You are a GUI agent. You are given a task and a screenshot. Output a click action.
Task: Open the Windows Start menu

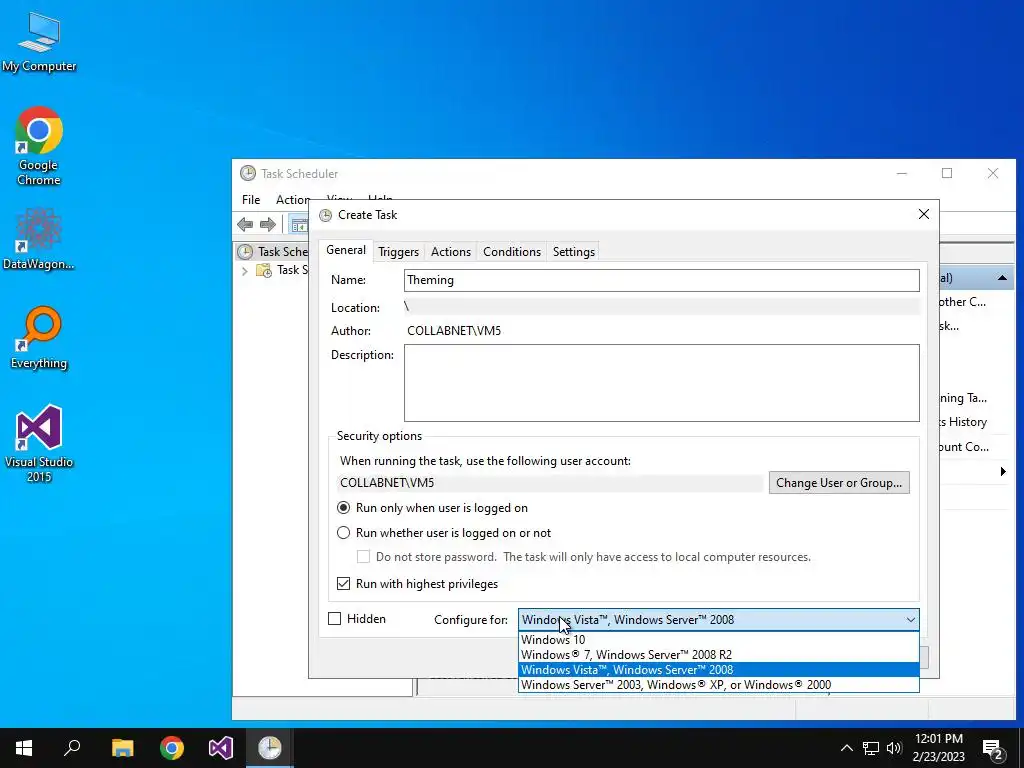click(x=24, y=748)
